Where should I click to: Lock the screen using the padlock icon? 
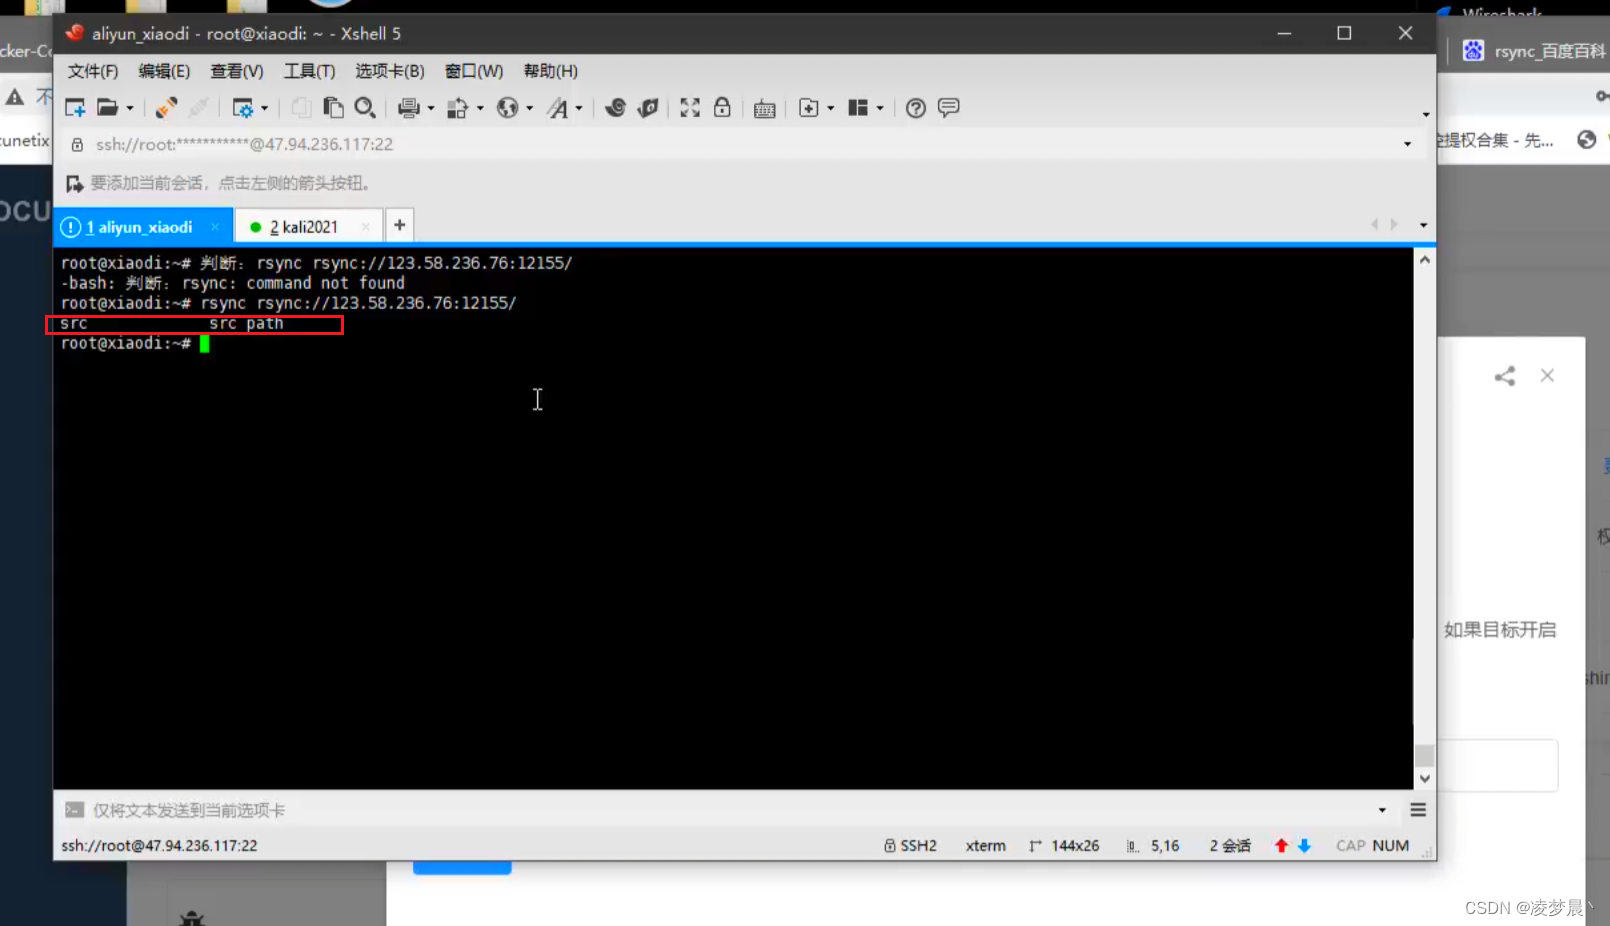722,107
